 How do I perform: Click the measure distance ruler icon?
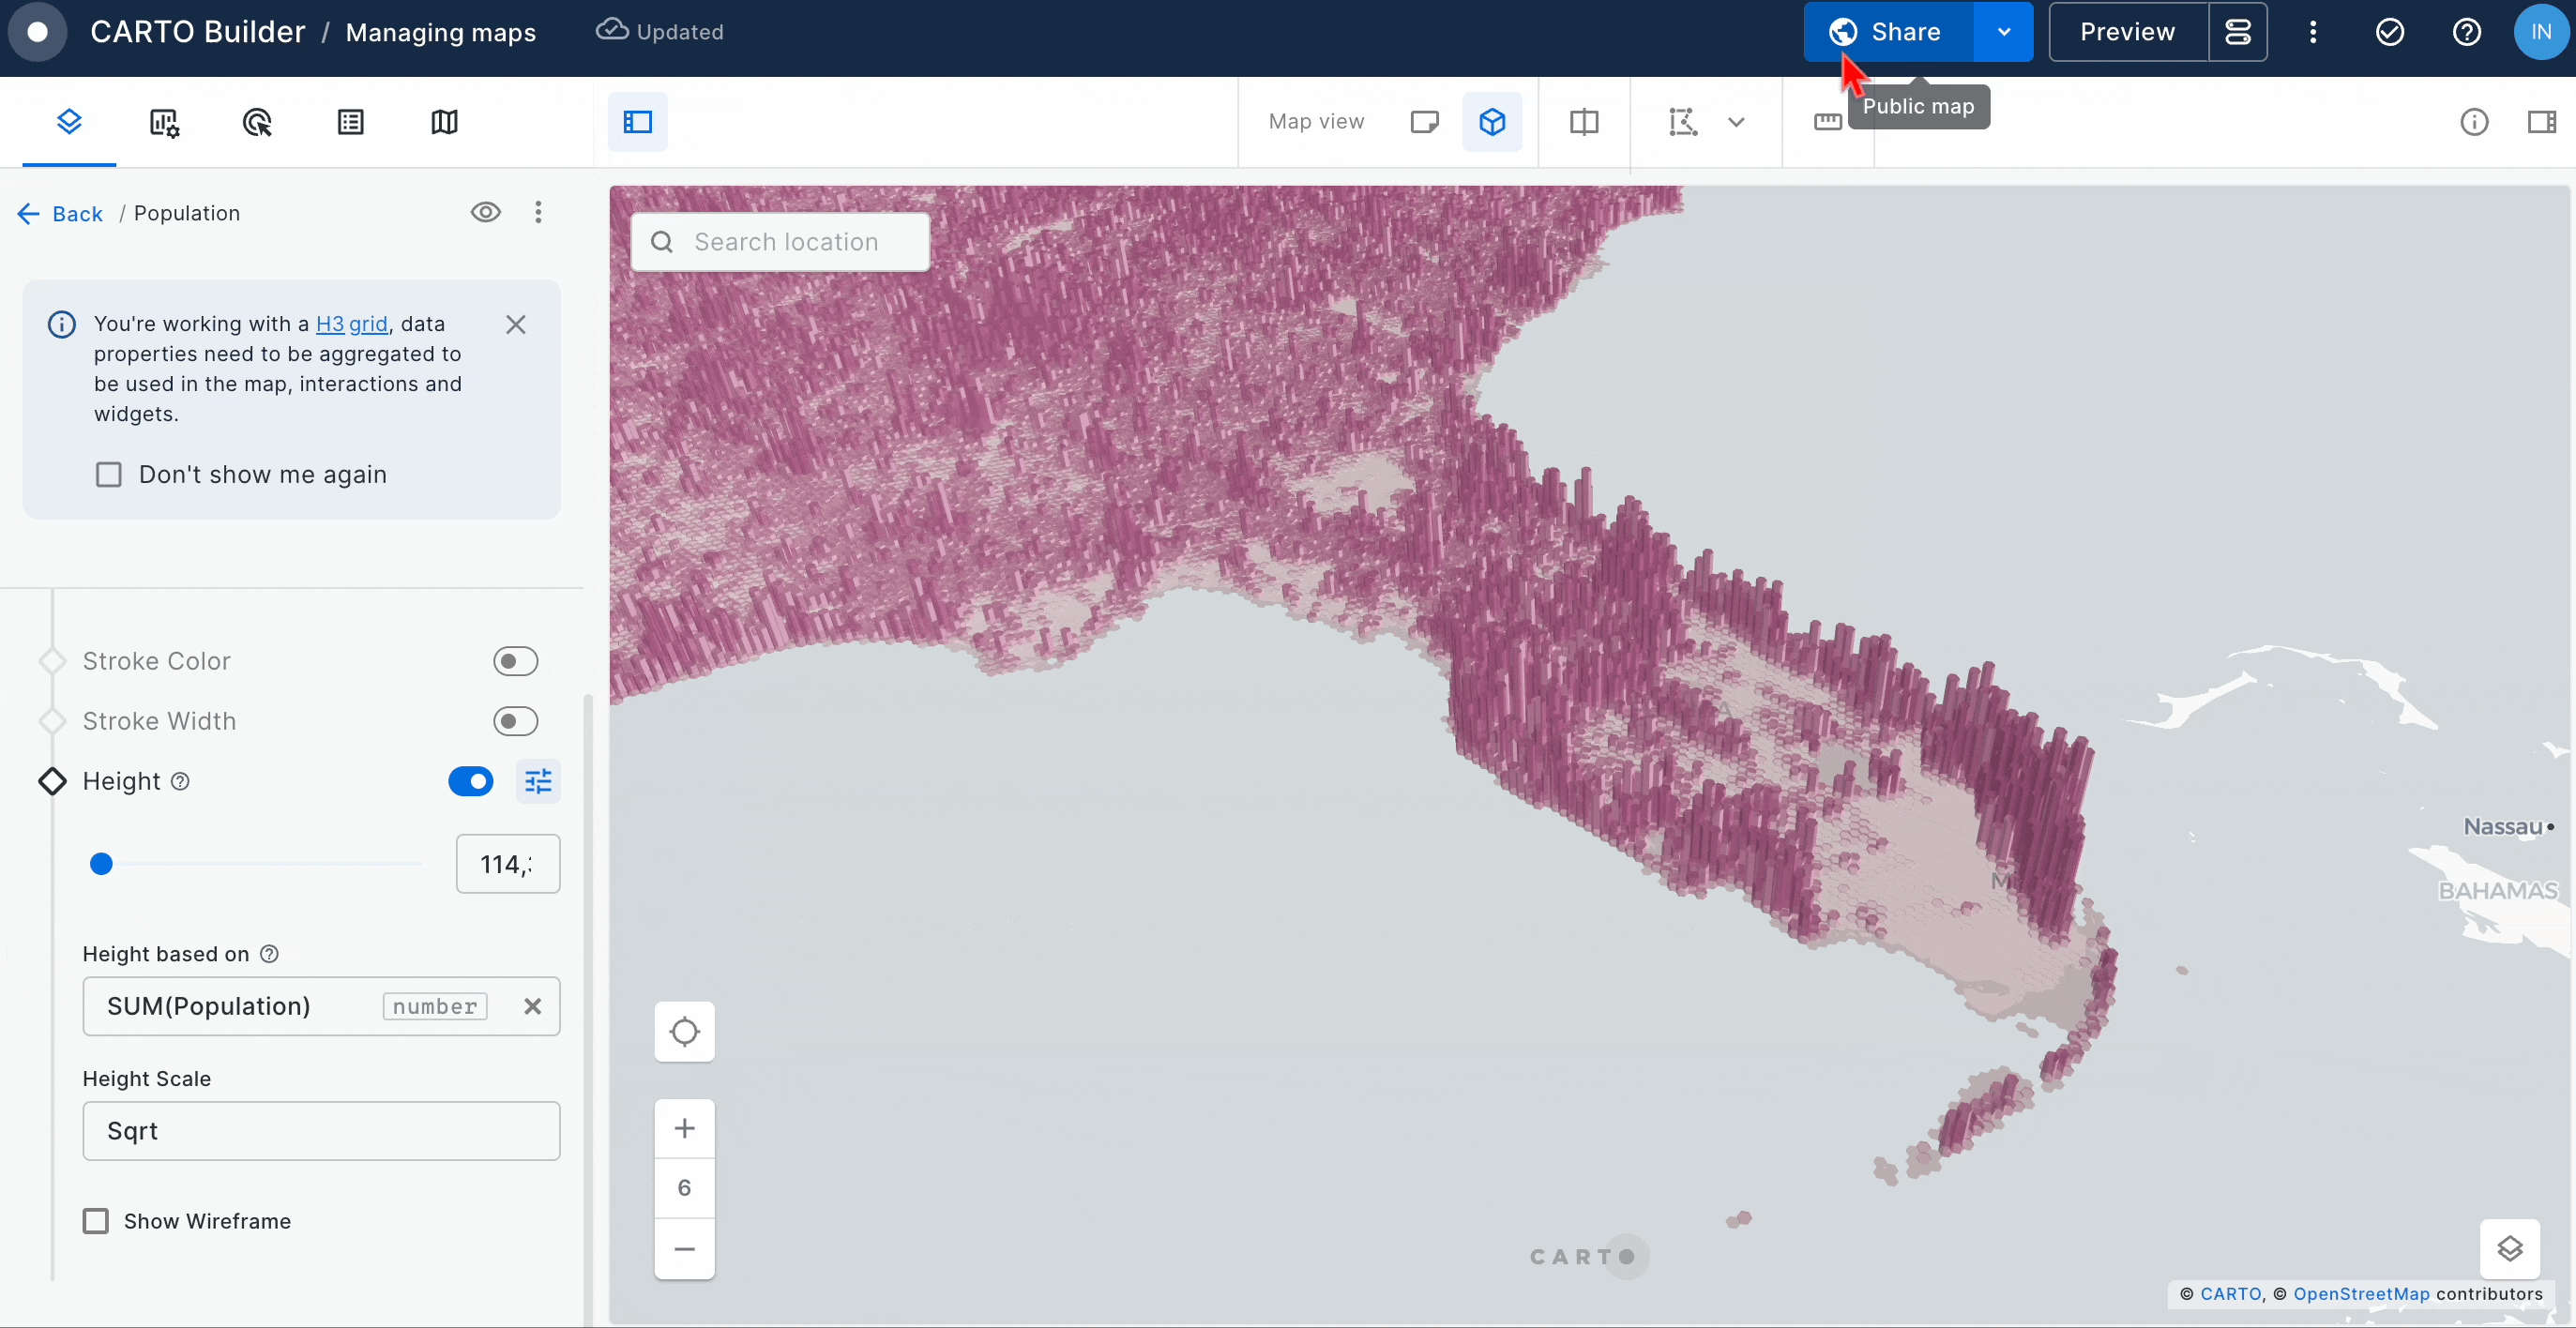click(x=1827, y=122)
